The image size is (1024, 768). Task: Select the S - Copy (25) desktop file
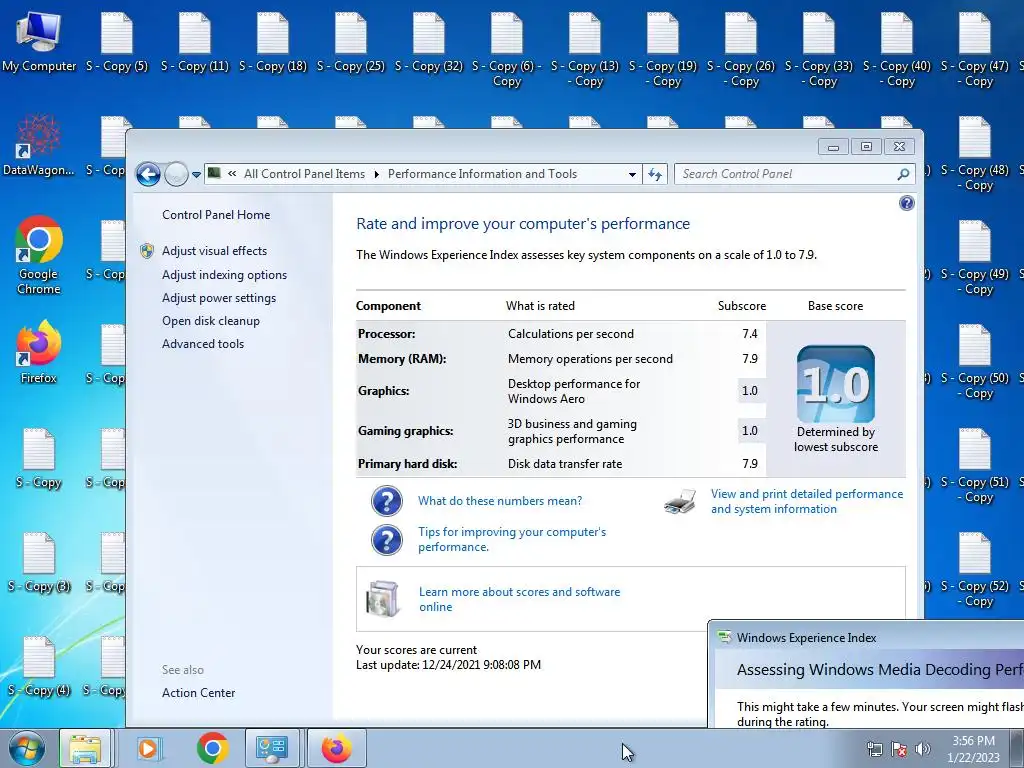tap(351, 42)
